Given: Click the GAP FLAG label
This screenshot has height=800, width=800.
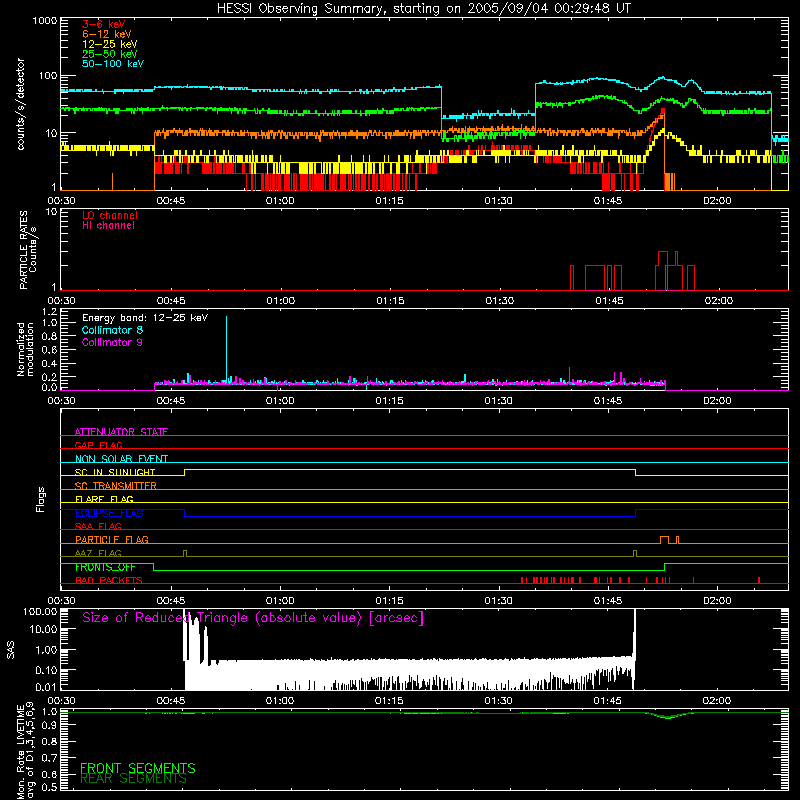Looking at the screenshot, I should coord(98,445).
